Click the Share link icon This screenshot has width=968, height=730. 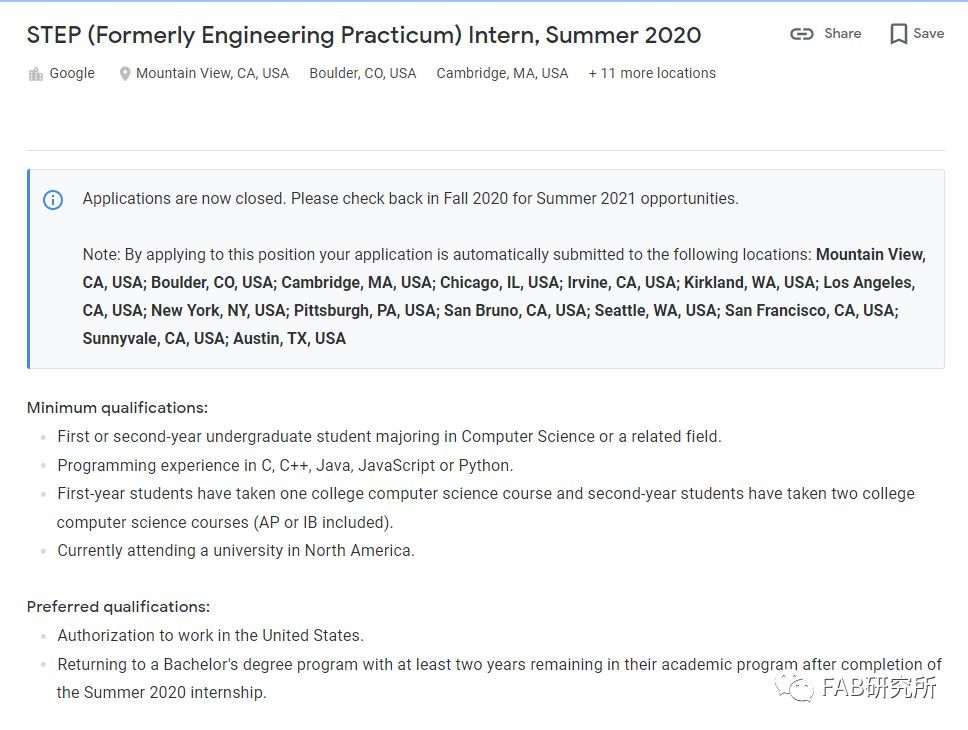pyautogui.click(x=801, y=34)
